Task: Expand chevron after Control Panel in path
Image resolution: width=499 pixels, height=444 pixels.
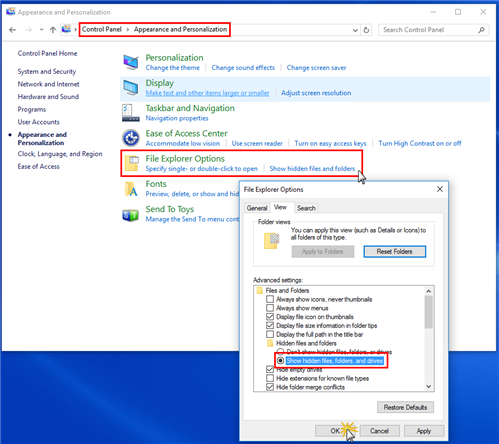Action: click(x=128, y=30)
